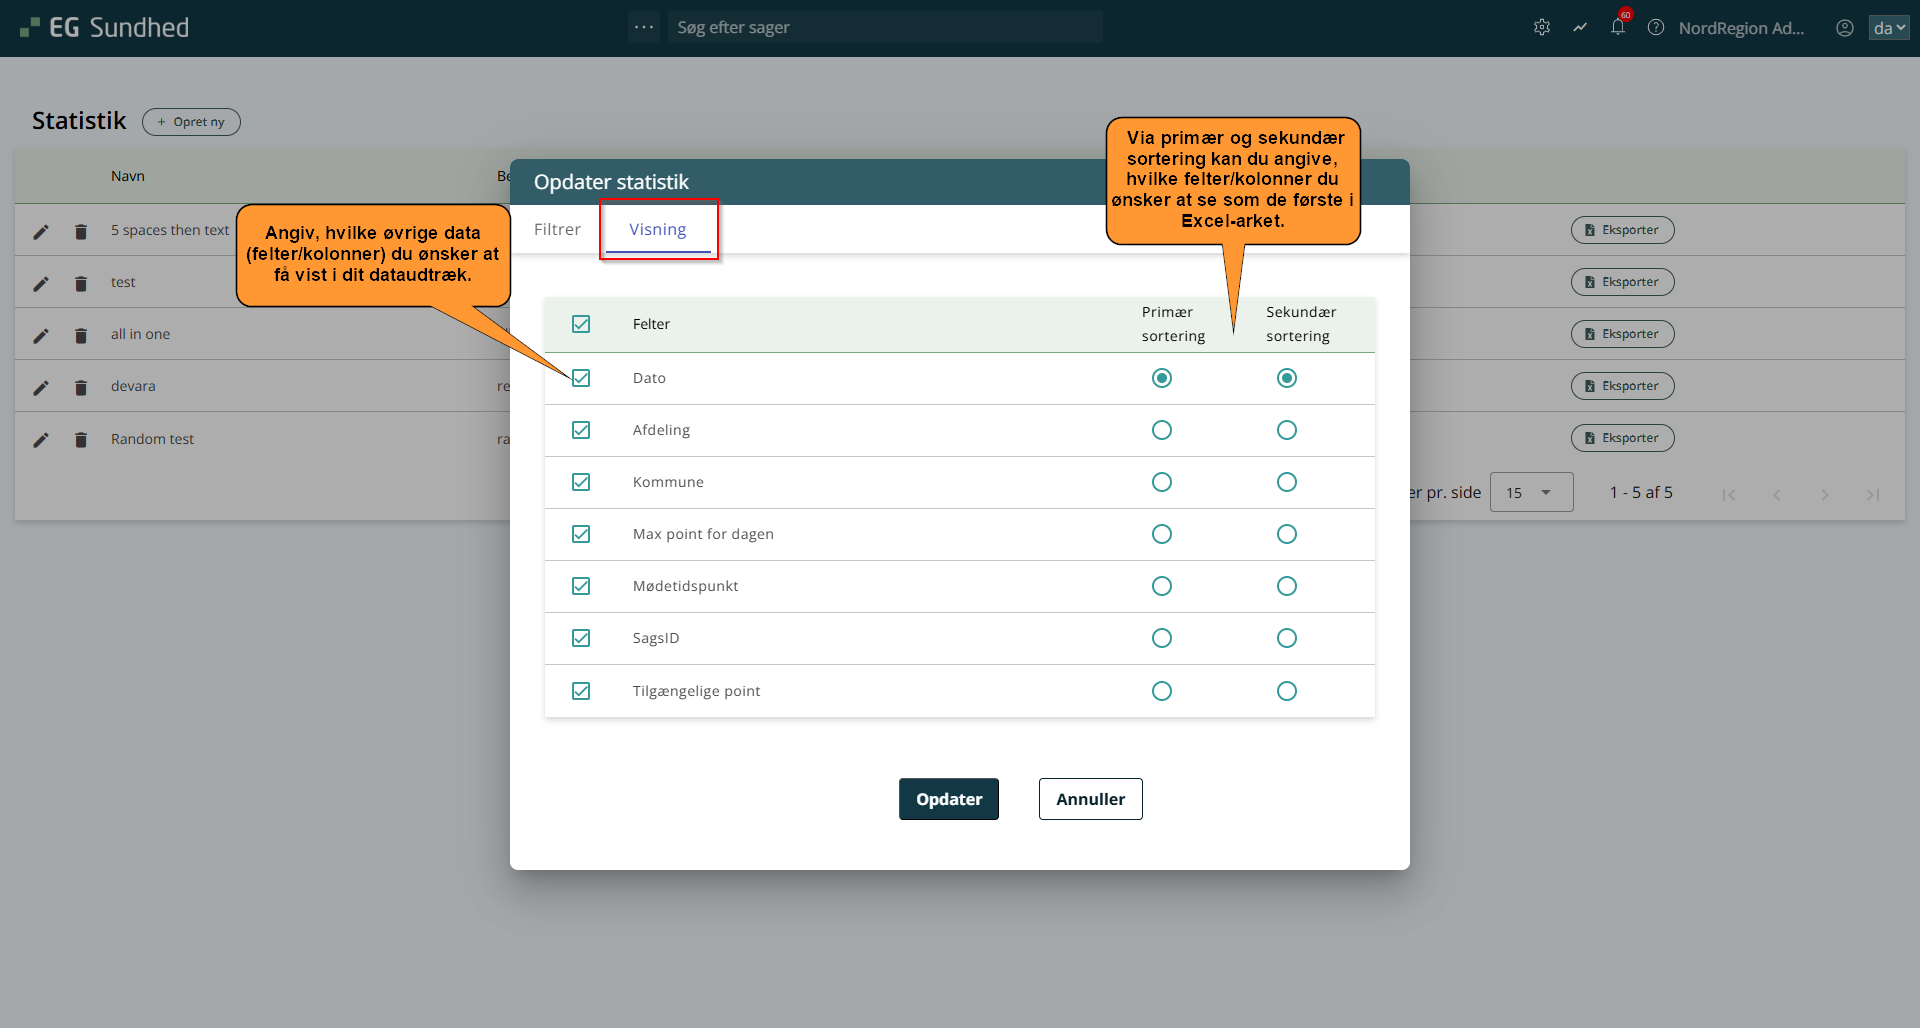Uncheck the SagsID field checkbox
The height and width of the screenshot is (1028, 1920).
tap(581, 638)
